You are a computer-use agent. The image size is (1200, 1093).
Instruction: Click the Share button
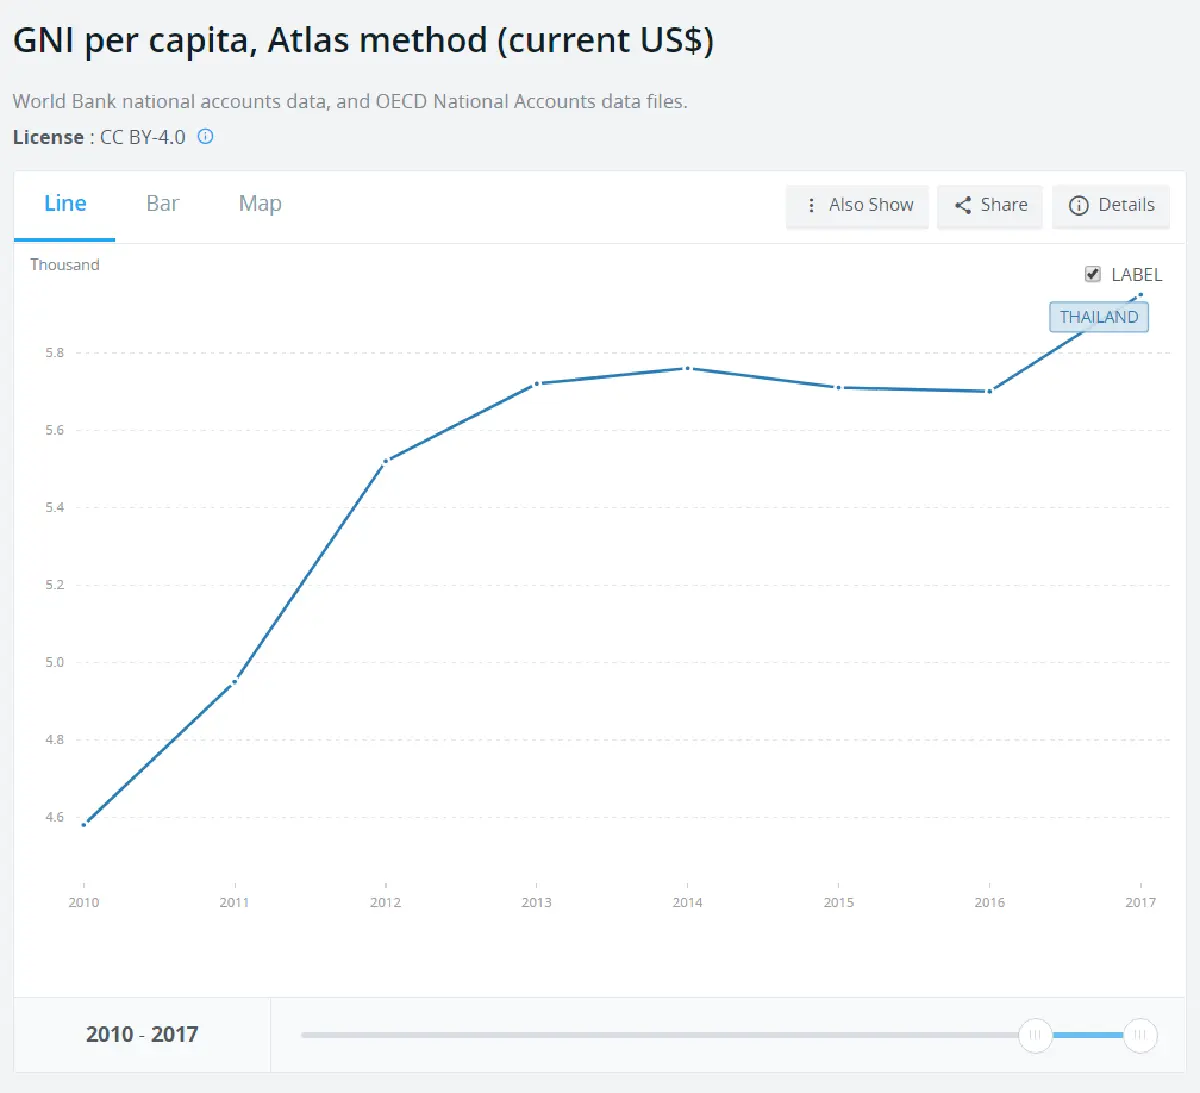pos(990,205)
